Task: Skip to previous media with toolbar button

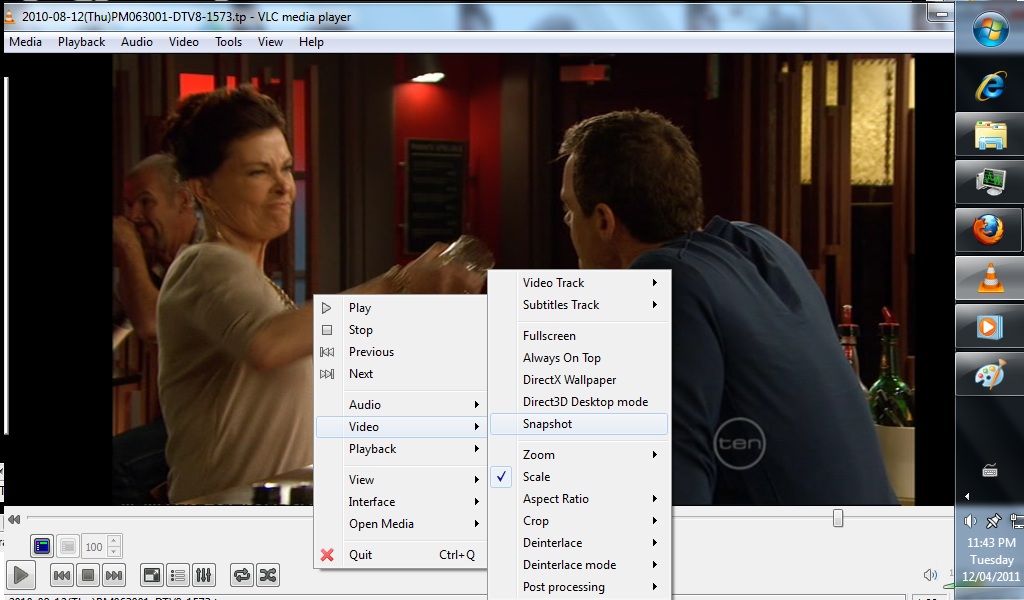Action: pyautogui.click(x=61, y=575)
